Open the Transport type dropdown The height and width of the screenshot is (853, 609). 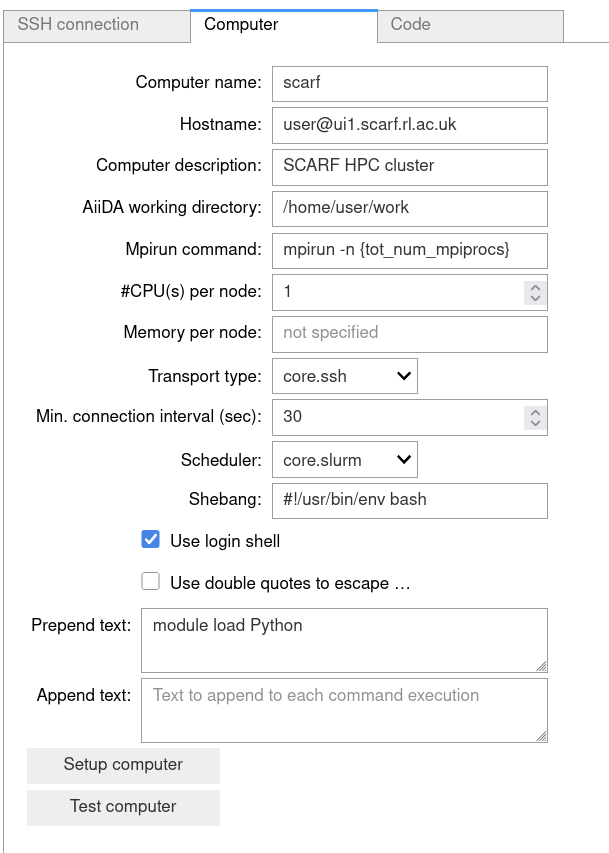pyautogui.click(x=344, y=376)
